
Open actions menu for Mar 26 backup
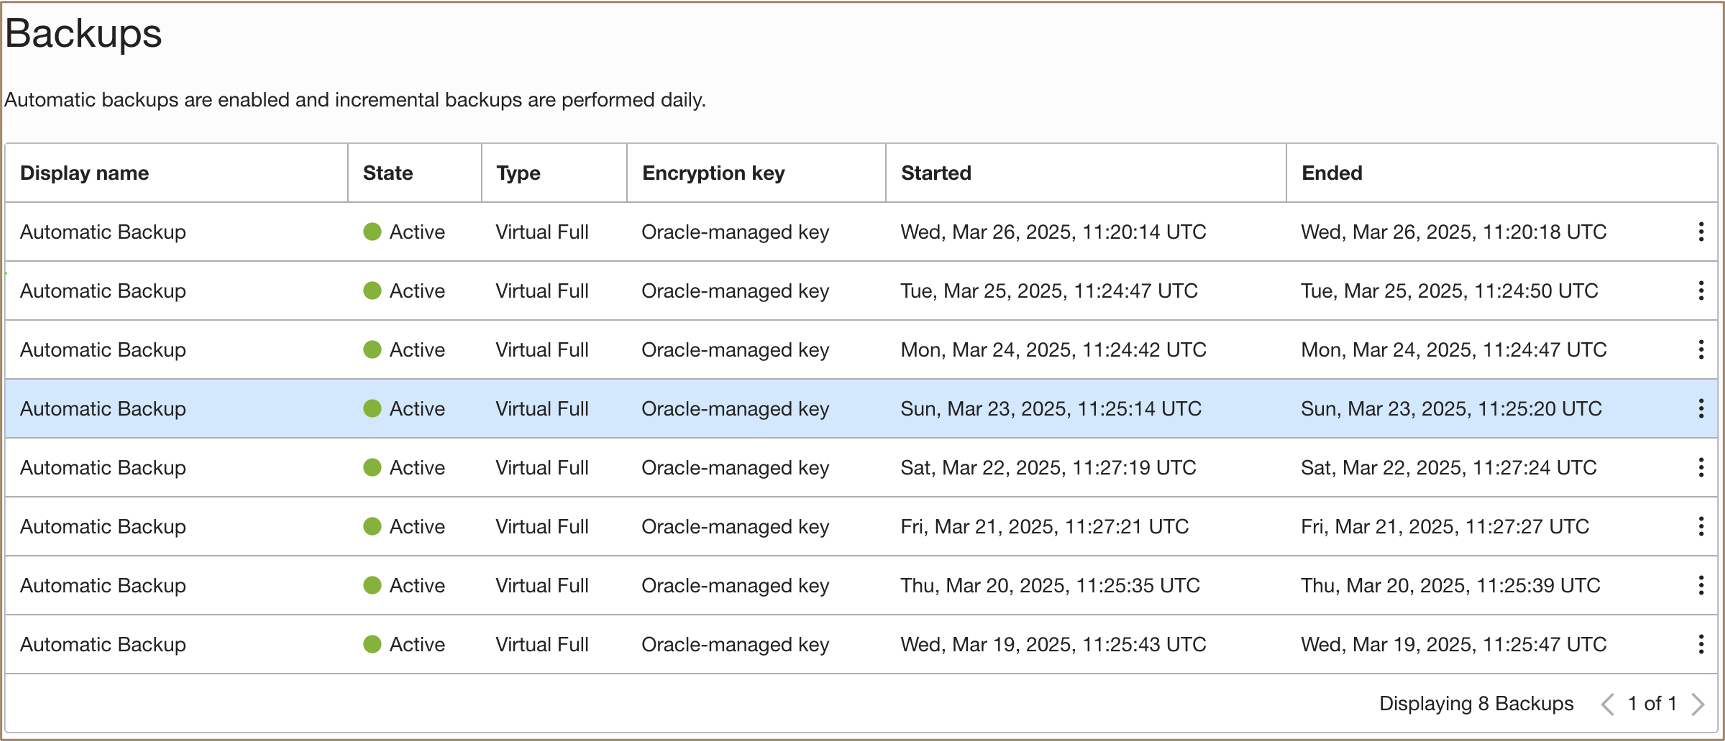click(x=1700, y=232)
